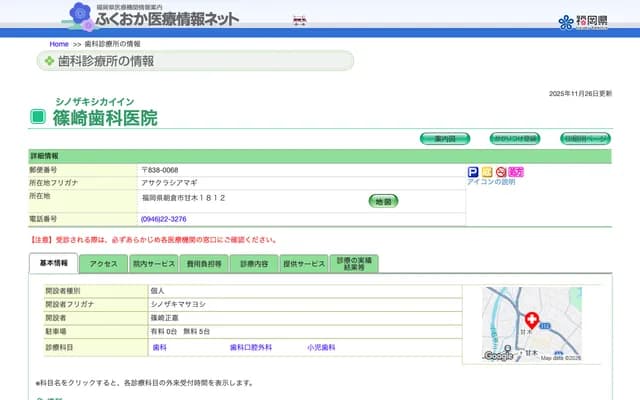Click the yellow facility icon beside parking
Viewport: 640px width, 400px height.
(x=487, y=172)
